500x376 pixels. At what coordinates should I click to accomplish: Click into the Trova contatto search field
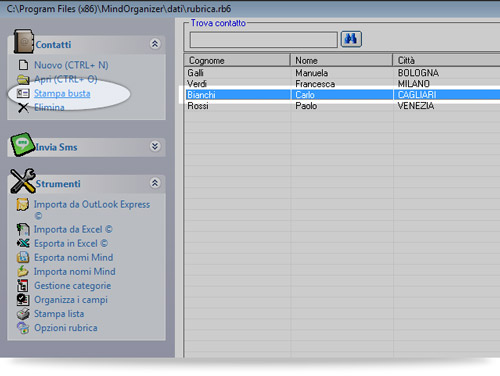coord(263,40)
